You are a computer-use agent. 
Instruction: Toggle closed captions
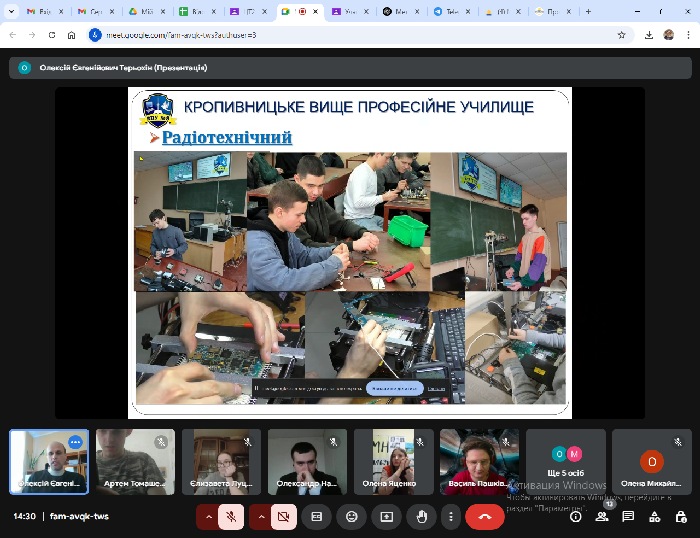click(317, 516)
